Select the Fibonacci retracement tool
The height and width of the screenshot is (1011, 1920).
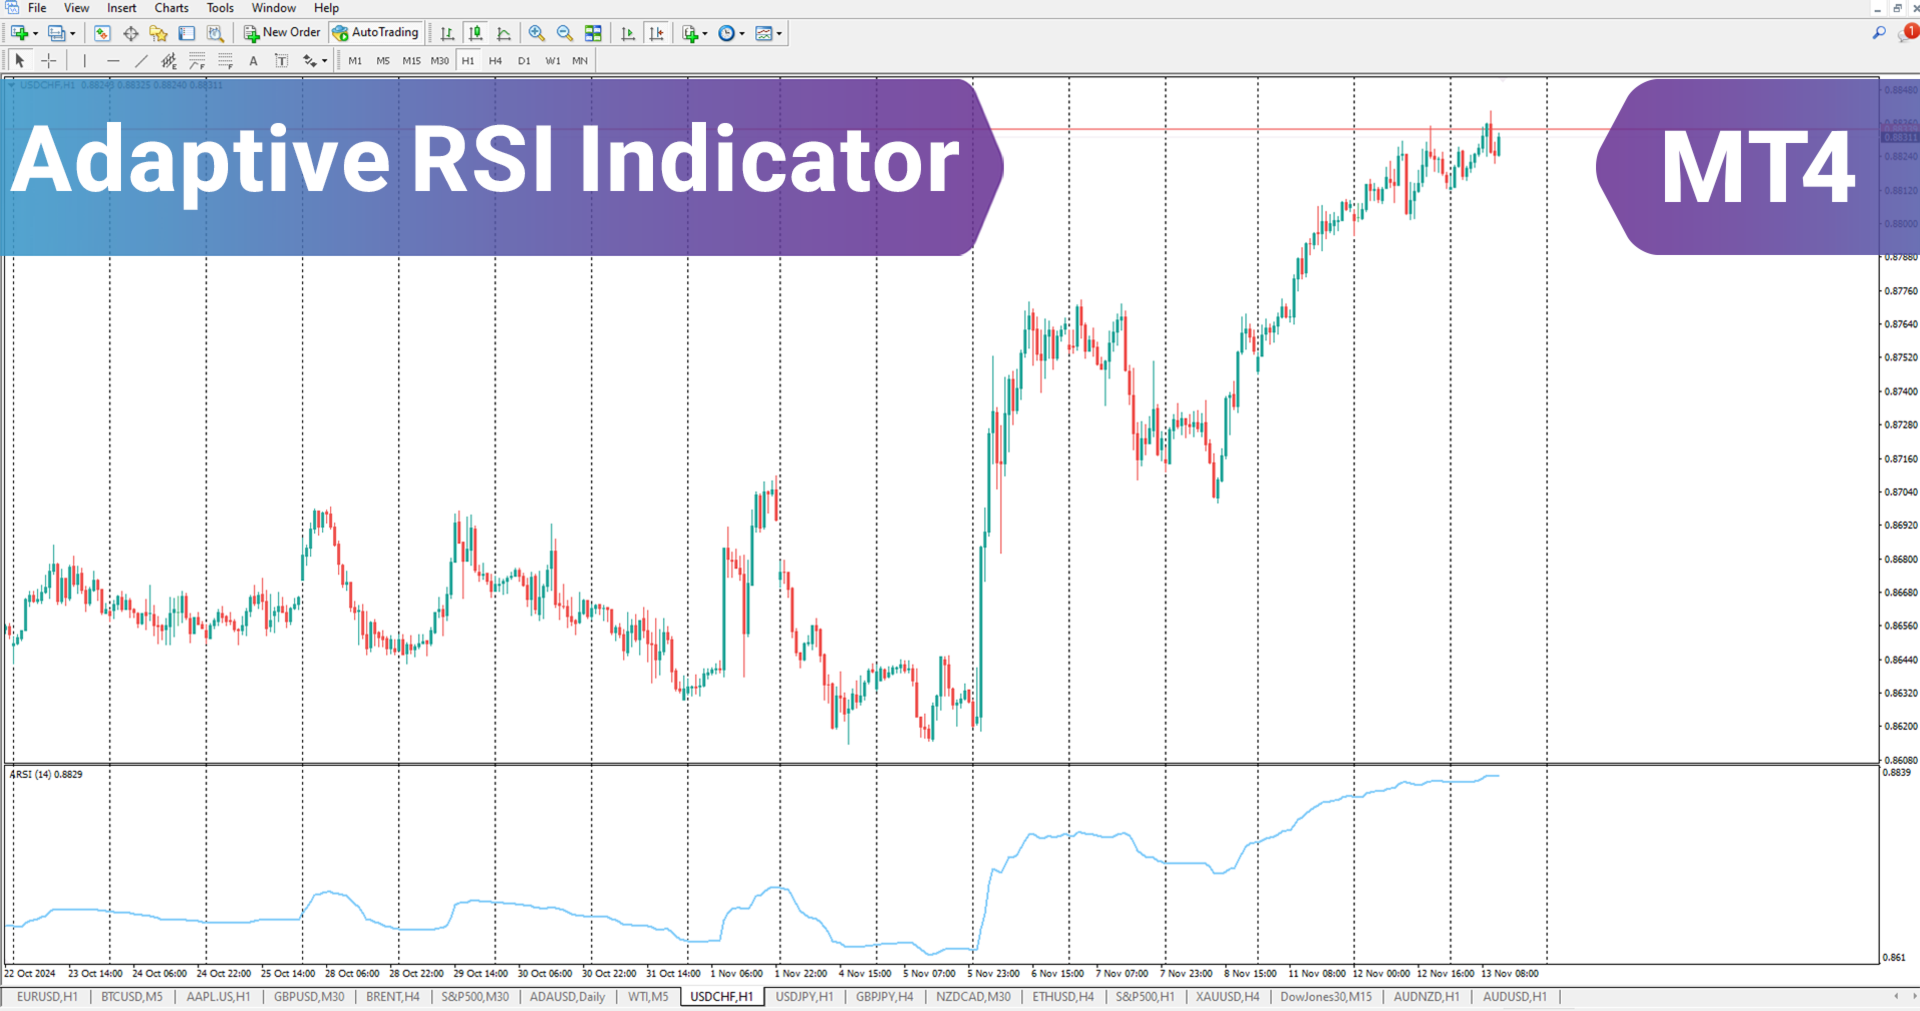197,60
